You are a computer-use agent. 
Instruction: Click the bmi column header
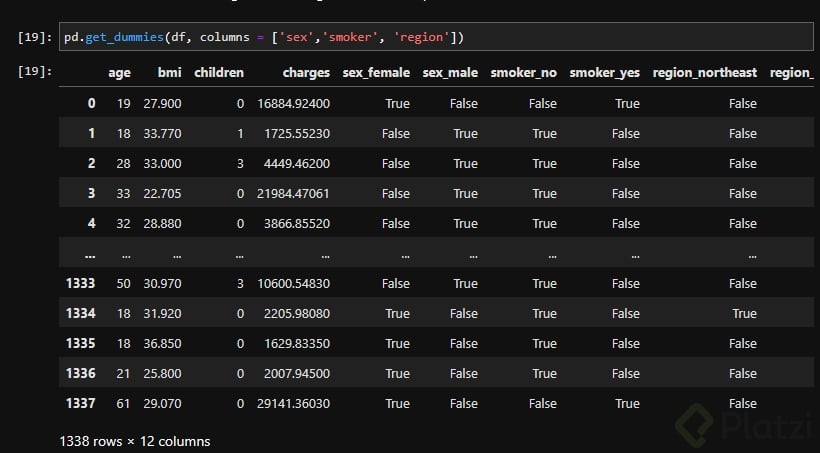pyautogui.click(x=169, y=73)
